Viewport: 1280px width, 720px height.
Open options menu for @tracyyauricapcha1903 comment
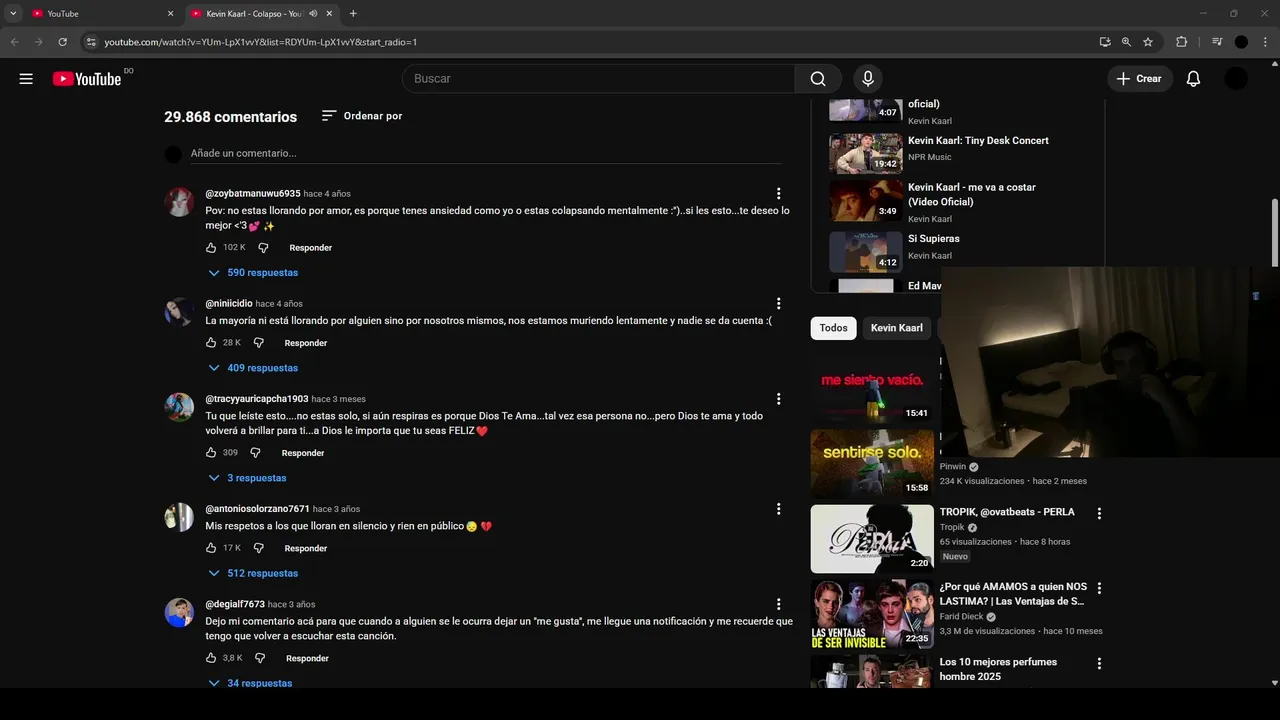point(778,399)
